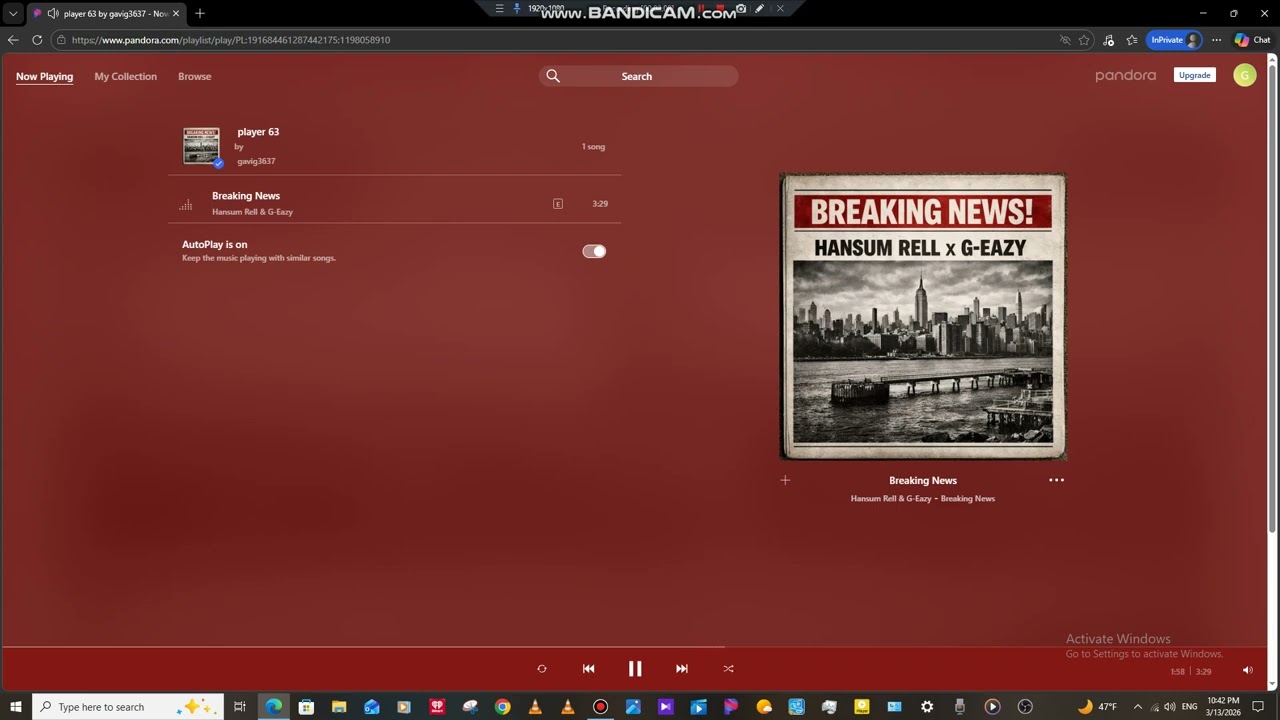Open the player 63 playlist title
This screenshot has height=720, width=1280.
pyautogui.click(x=258, y=132)
